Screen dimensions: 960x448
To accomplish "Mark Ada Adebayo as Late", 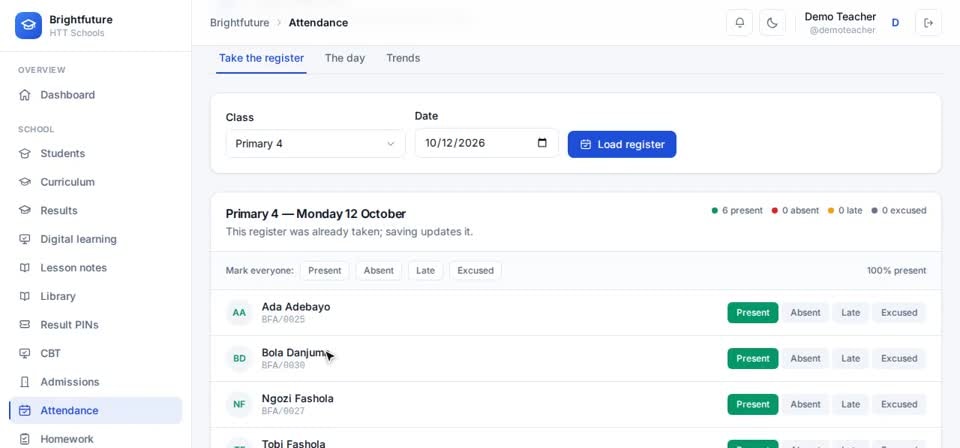I will 850,313.
